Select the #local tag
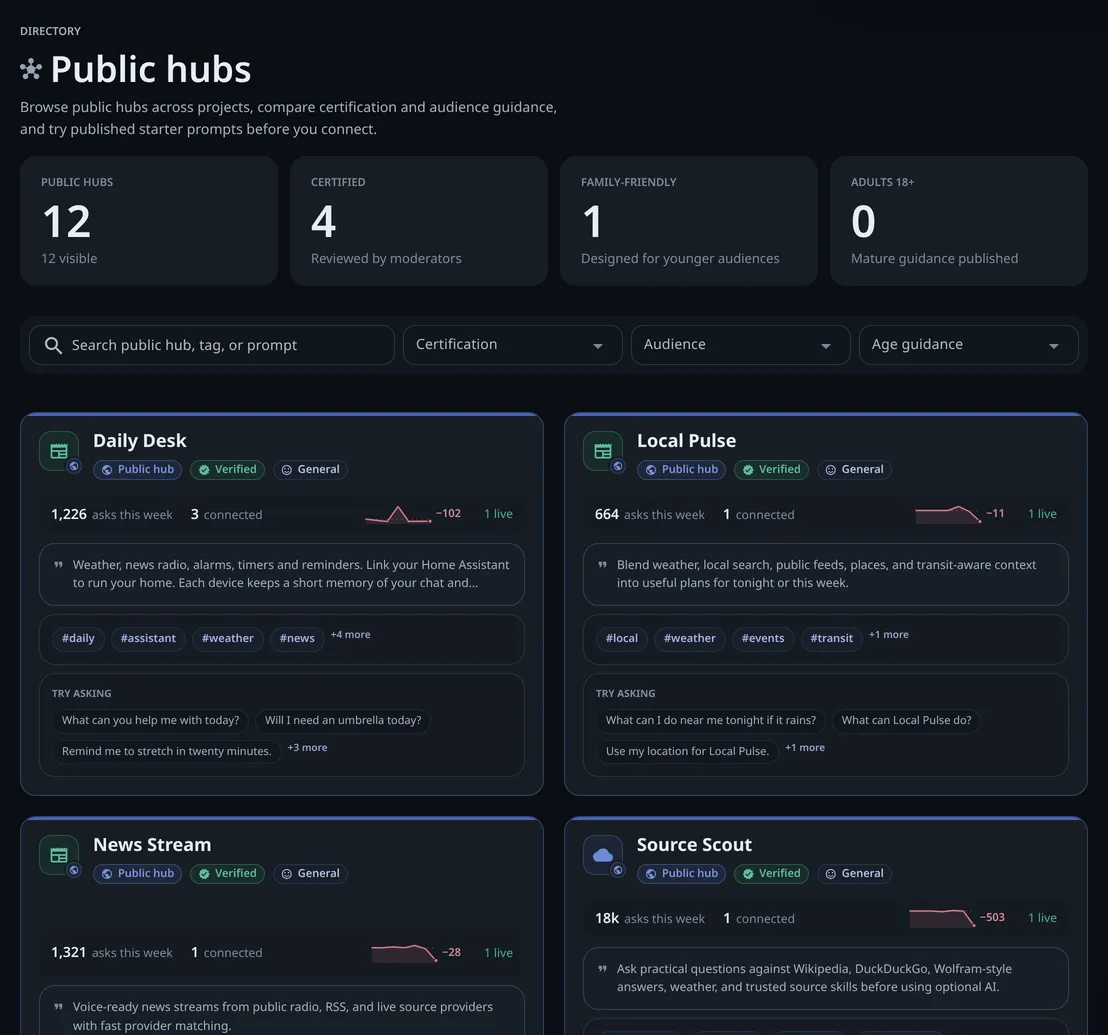 coord(622,639)
